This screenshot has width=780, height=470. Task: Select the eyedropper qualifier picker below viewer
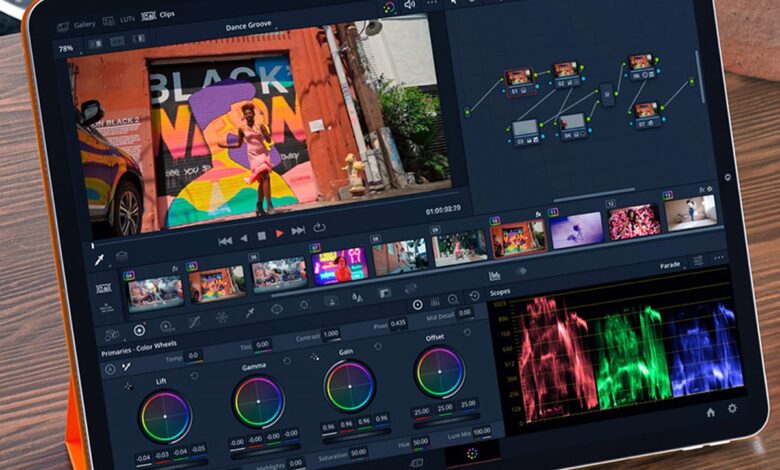click(x=99, y=260)
